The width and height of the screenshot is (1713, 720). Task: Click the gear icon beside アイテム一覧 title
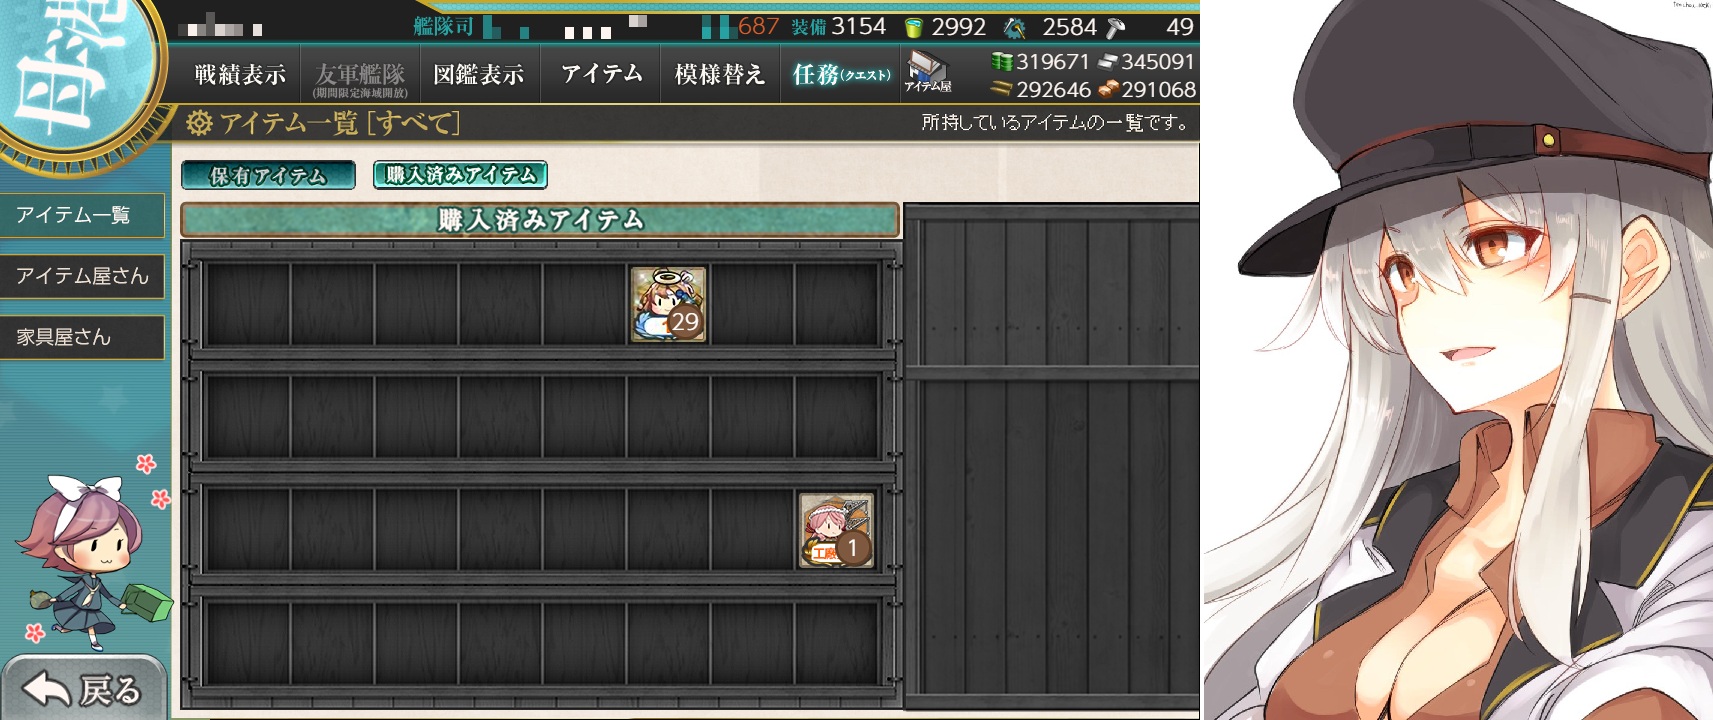[x=199, y=123]
